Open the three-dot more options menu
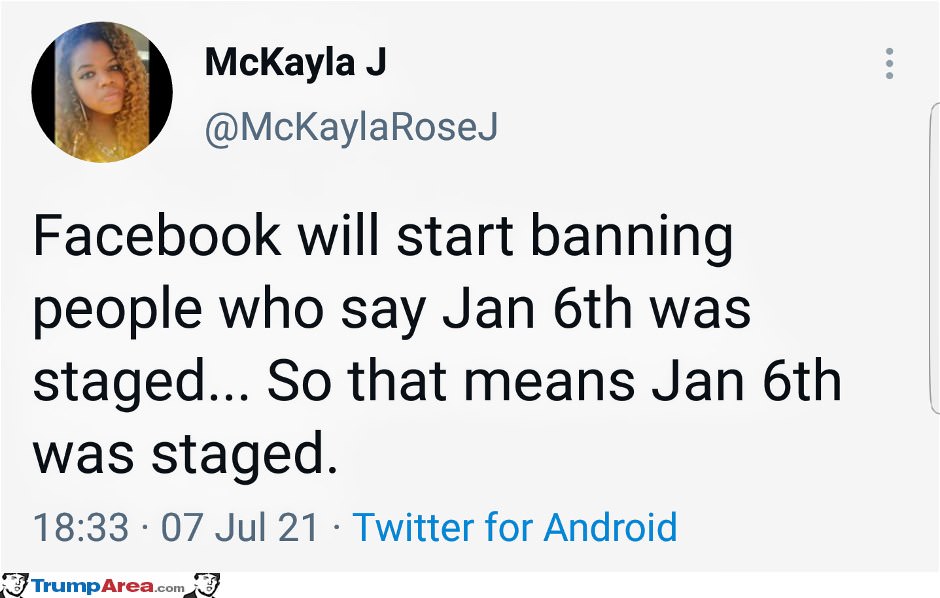Viewport: 940px width, 598px height. (889, 64)
